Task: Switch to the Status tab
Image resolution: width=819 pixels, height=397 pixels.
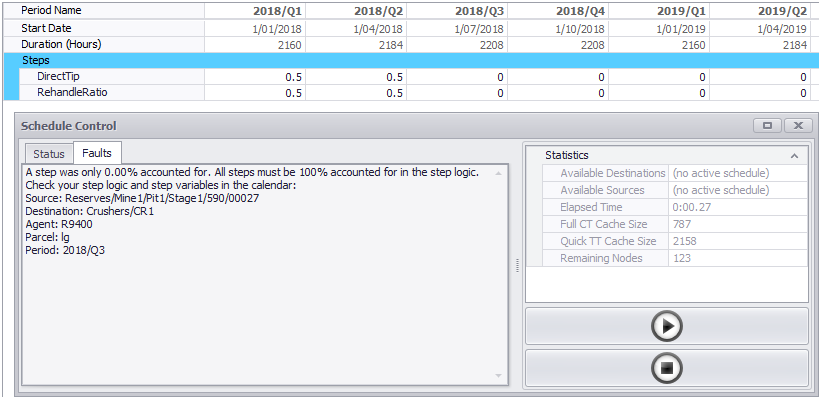Action: coord(49,154)
